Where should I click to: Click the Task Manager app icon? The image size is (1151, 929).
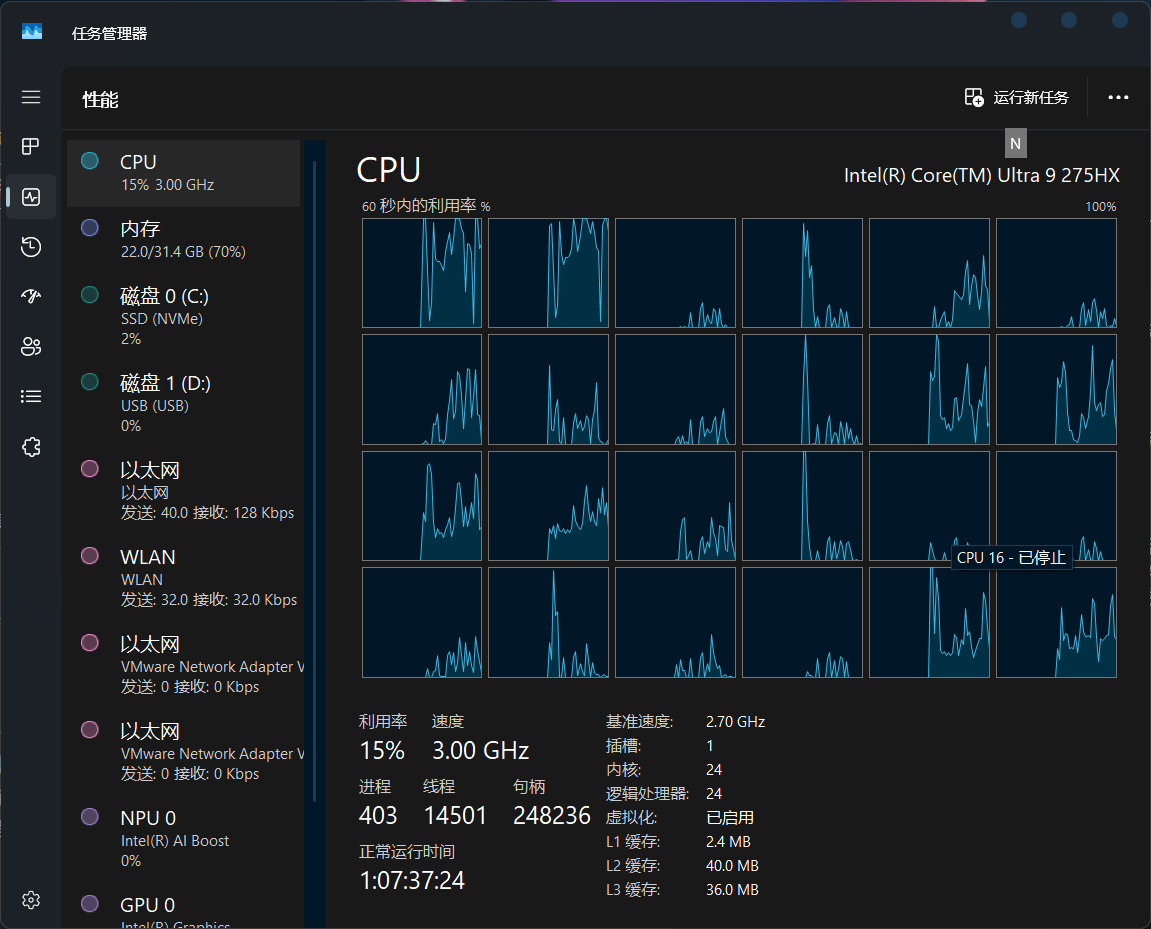click(x=32, y=32)
